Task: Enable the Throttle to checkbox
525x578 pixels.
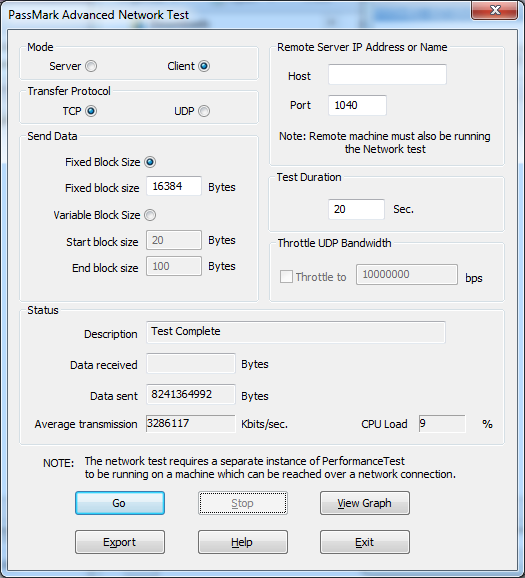Action: click(x=286, y=276)
